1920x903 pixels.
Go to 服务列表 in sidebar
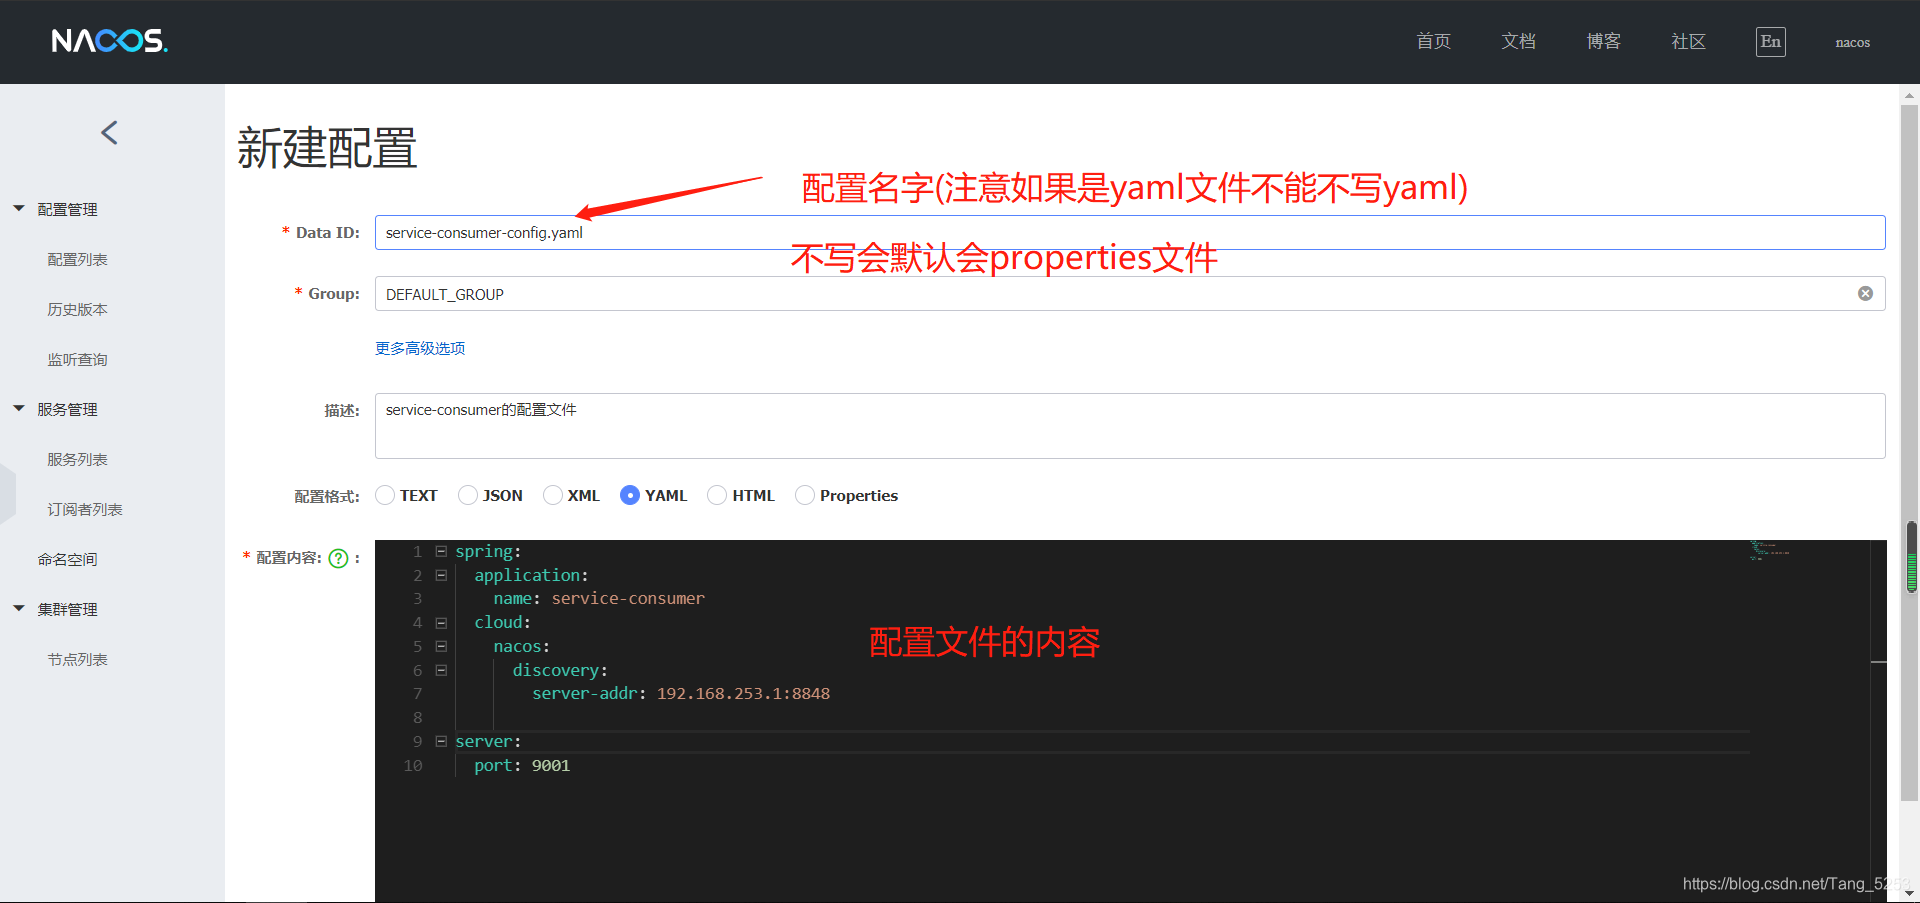click(x=77, y=459)
